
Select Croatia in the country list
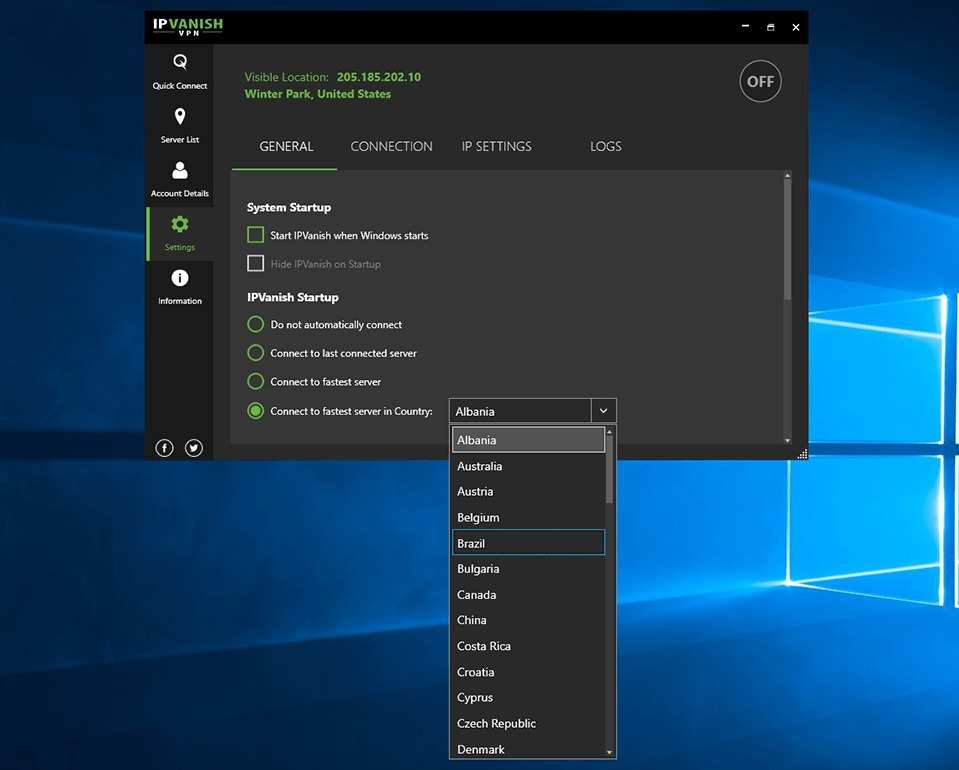(528, 672)
